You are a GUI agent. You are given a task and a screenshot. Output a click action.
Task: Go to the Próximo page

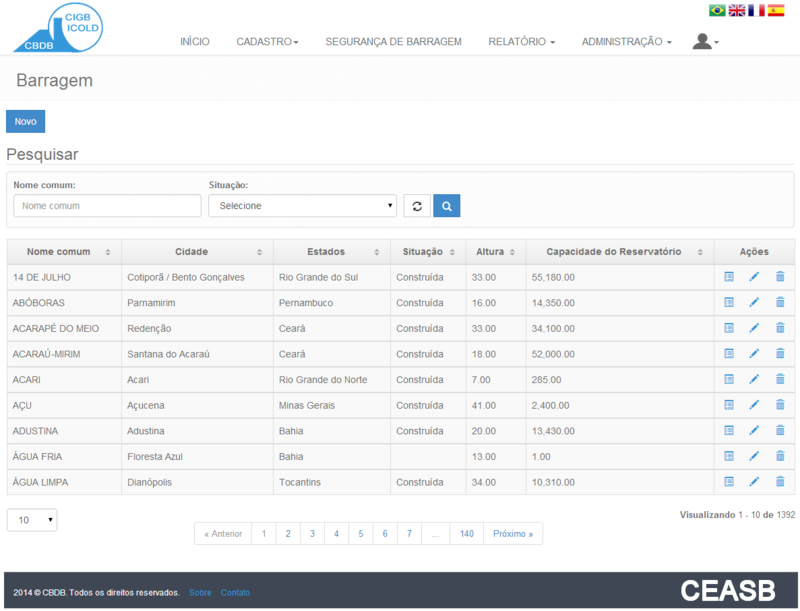pos(513,534)
